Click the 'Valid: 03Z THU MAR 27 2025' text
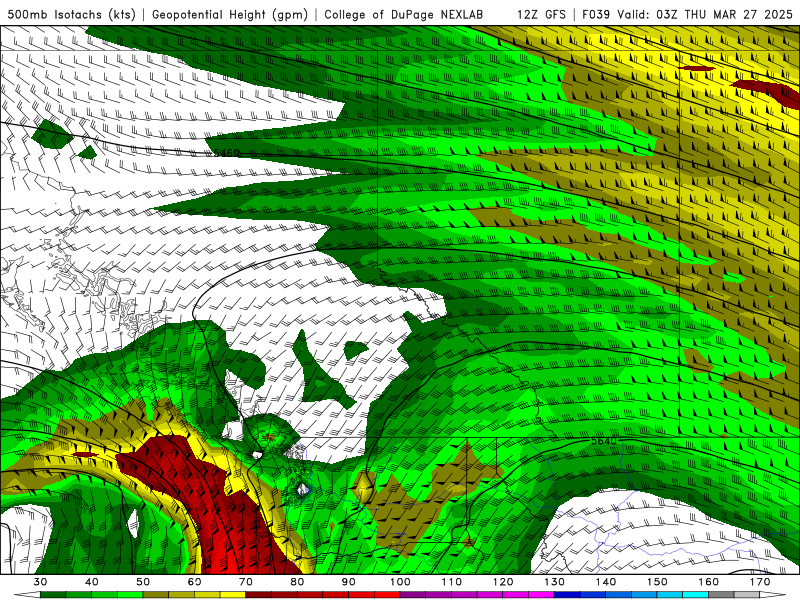The image size is (800, 600). [x=705, y=14]
